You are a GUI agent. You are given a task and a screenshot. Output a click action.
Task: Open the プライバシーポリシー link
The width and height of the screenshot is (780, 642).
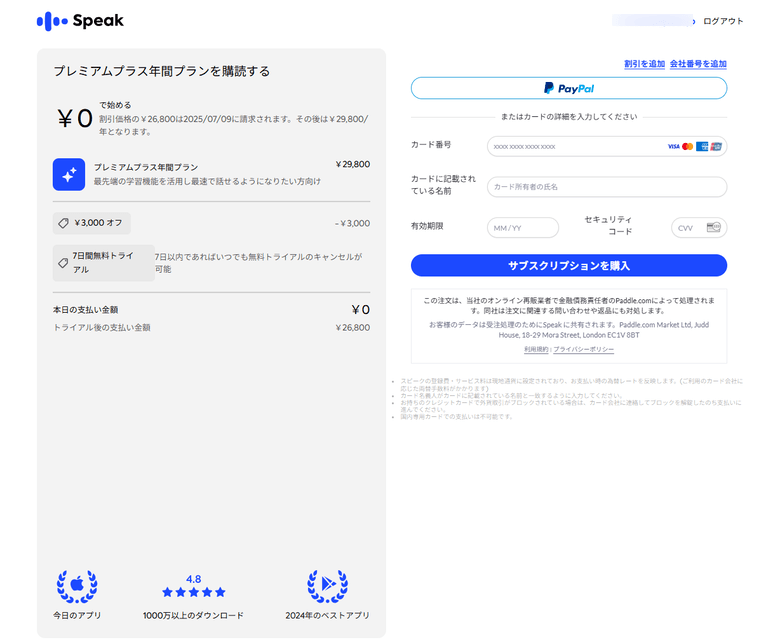[584, 350]
